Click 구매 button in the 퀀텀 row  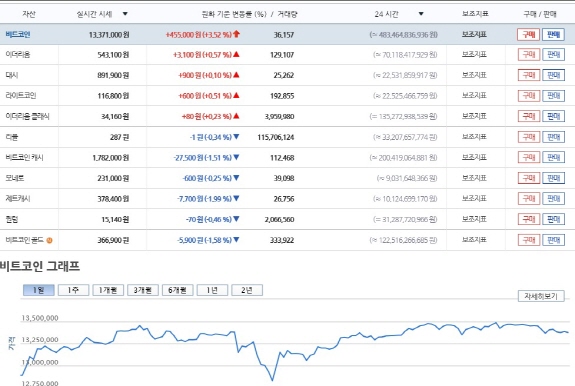[528, 219]
